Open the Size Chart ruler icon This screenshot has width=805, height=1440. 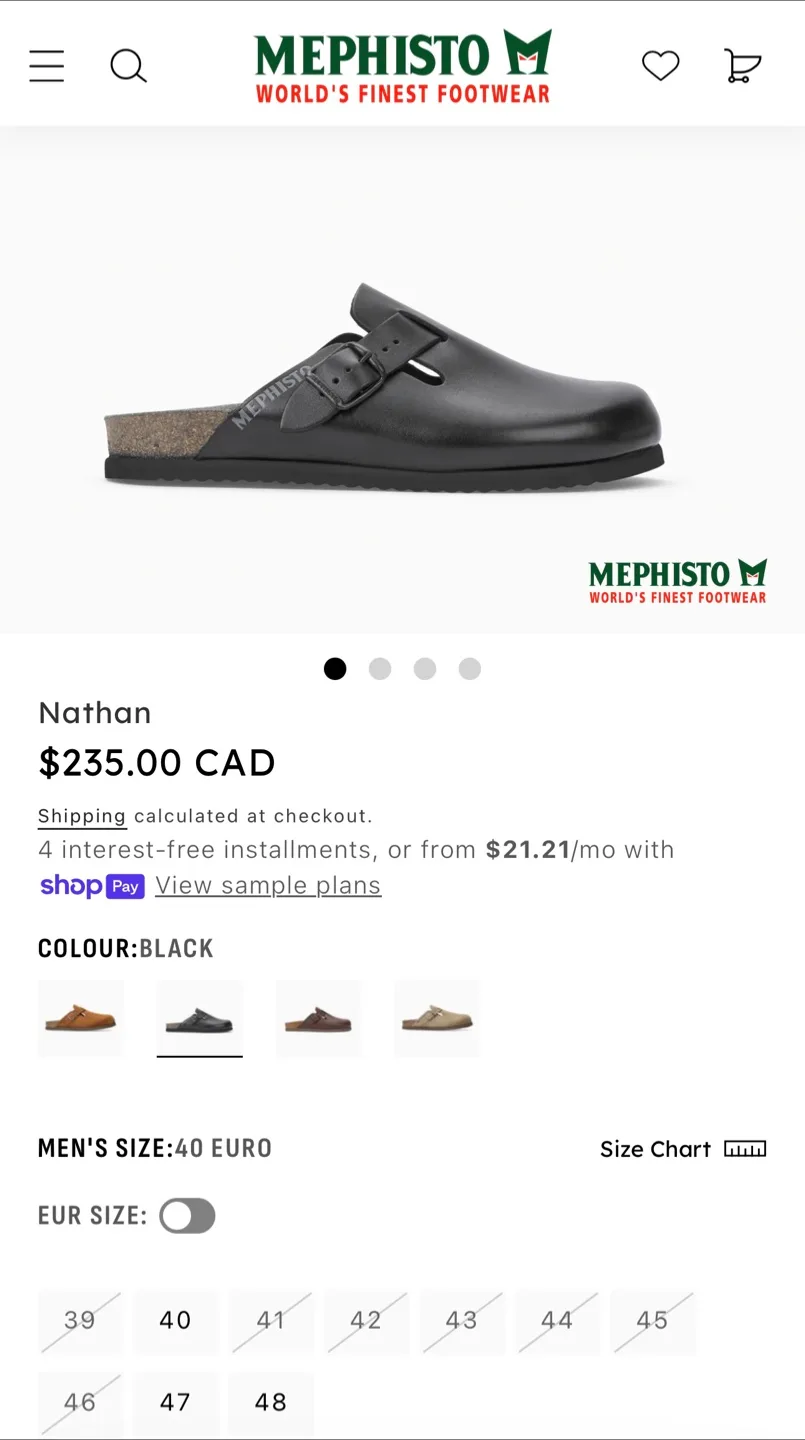pyautogui.click(x=744, y=1149)
